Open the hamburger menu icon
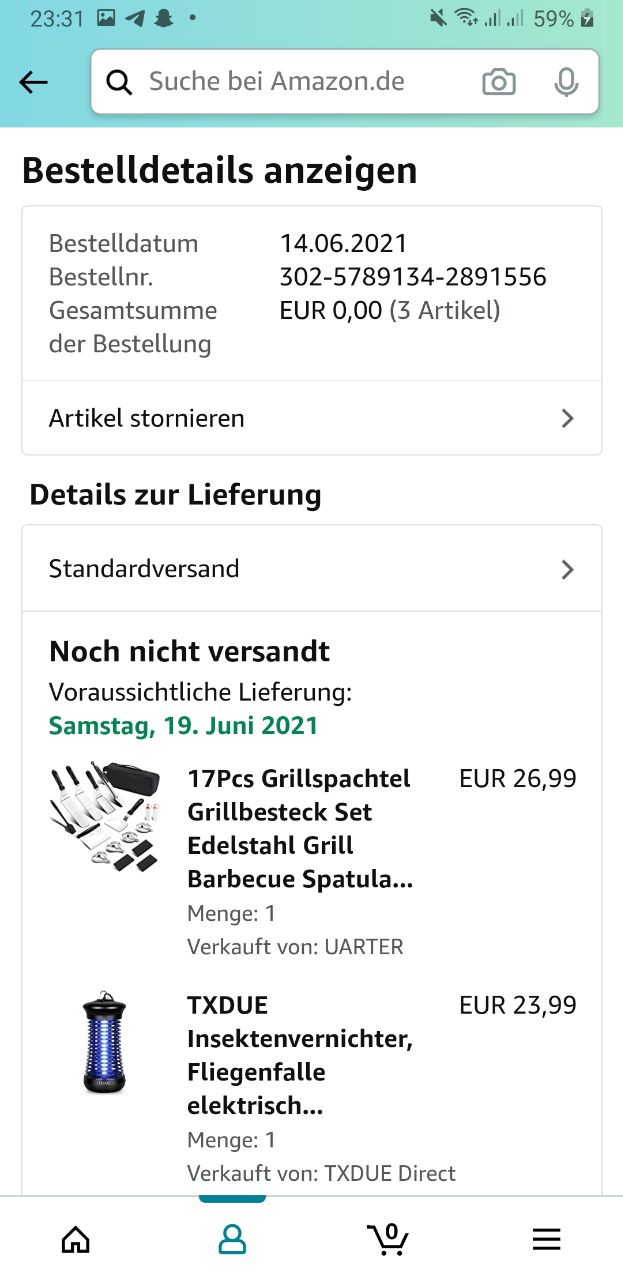623x1280 pixels. click(x=546, y=1240)
